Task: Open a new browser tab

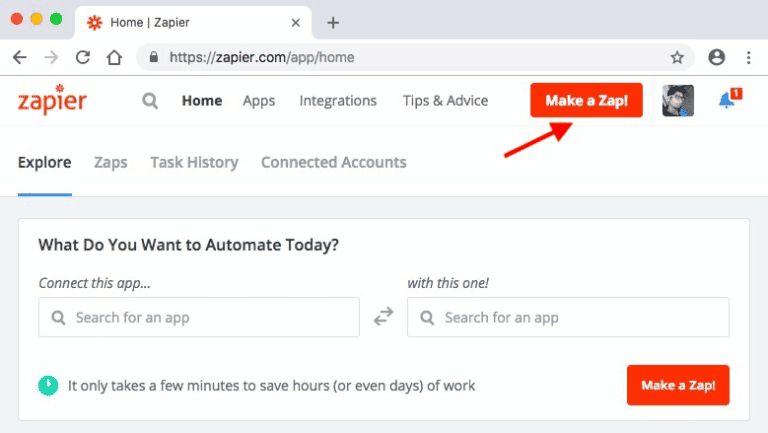Action: (x=333, y=23)
